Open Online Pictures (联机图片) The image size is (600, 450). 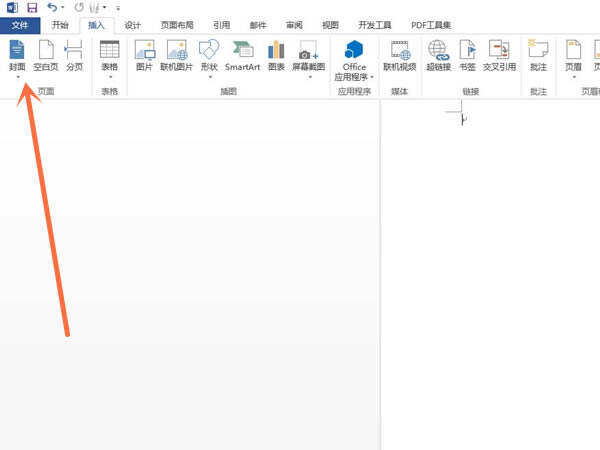176,56
